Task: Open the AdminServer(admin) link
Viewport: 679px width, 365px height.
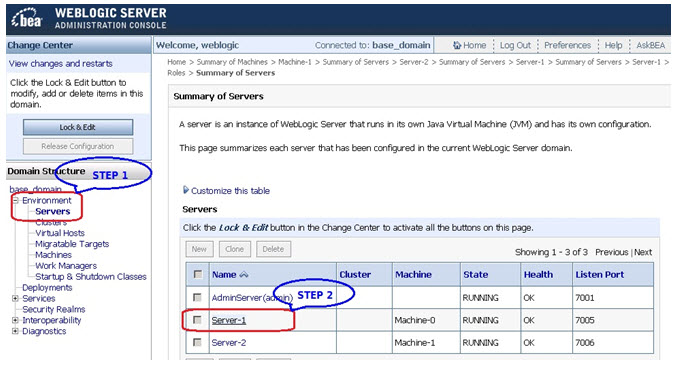Action: pyautogui.click(x=252, y=298)
